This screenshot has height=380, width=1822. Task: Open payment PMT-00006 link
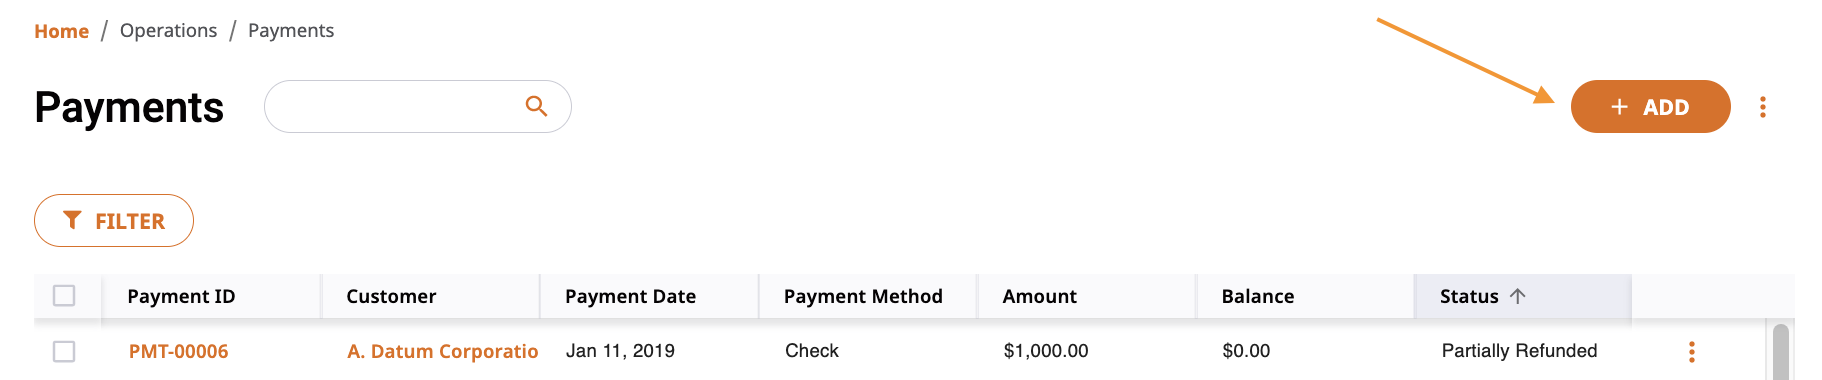pos(178,351)
